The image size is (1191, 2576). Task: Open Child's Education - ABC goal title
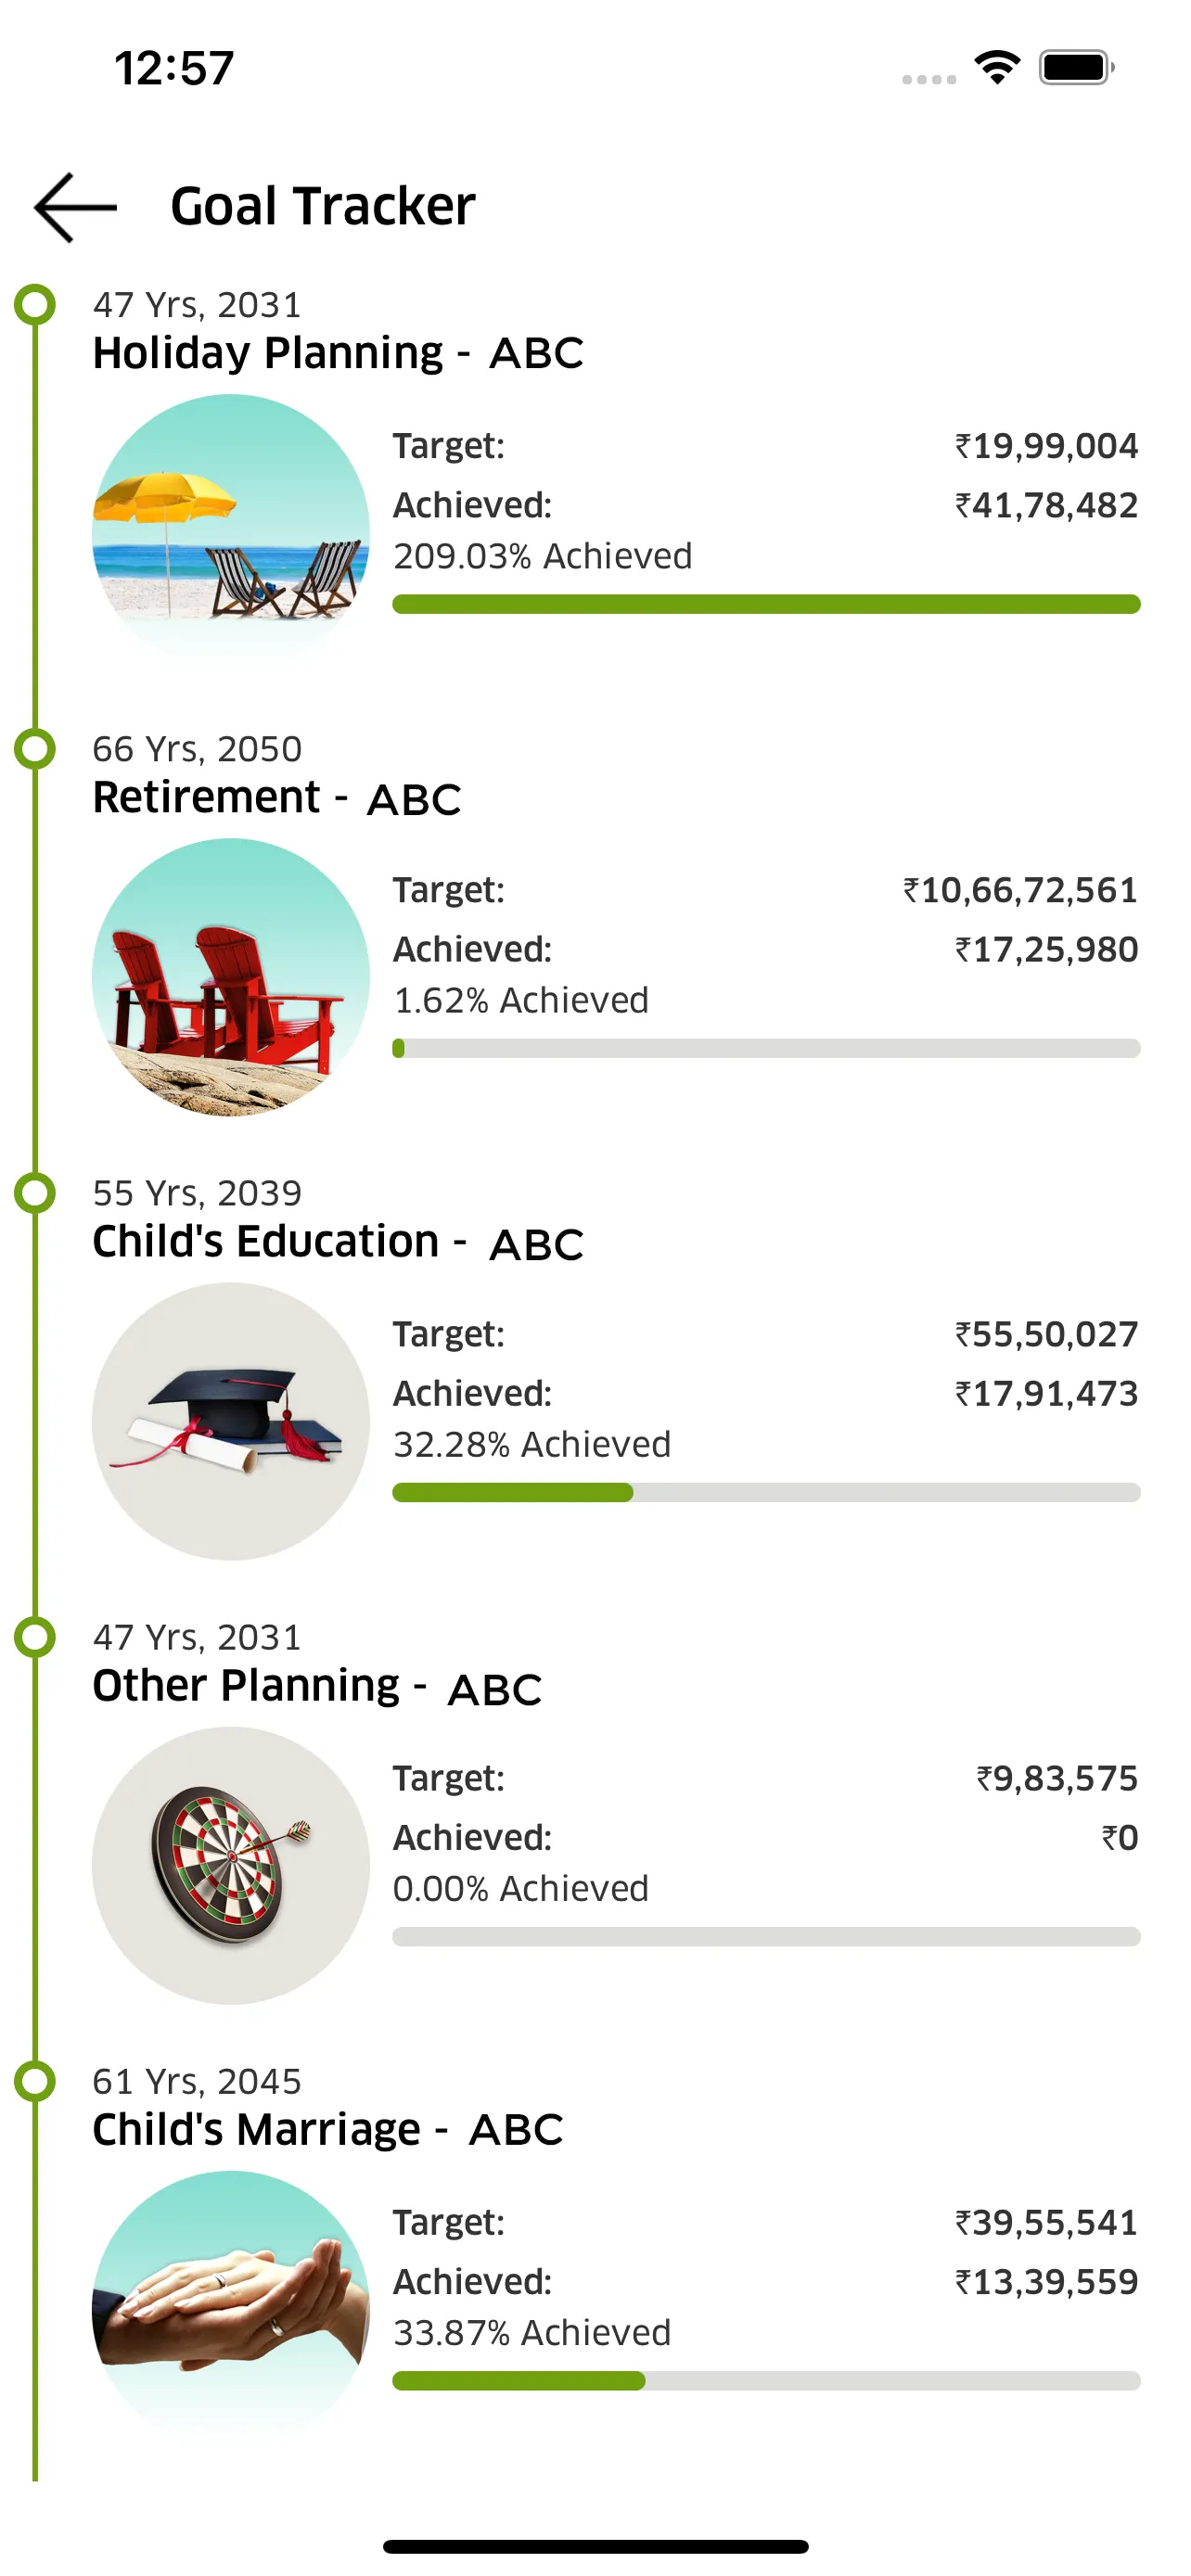338,1242
